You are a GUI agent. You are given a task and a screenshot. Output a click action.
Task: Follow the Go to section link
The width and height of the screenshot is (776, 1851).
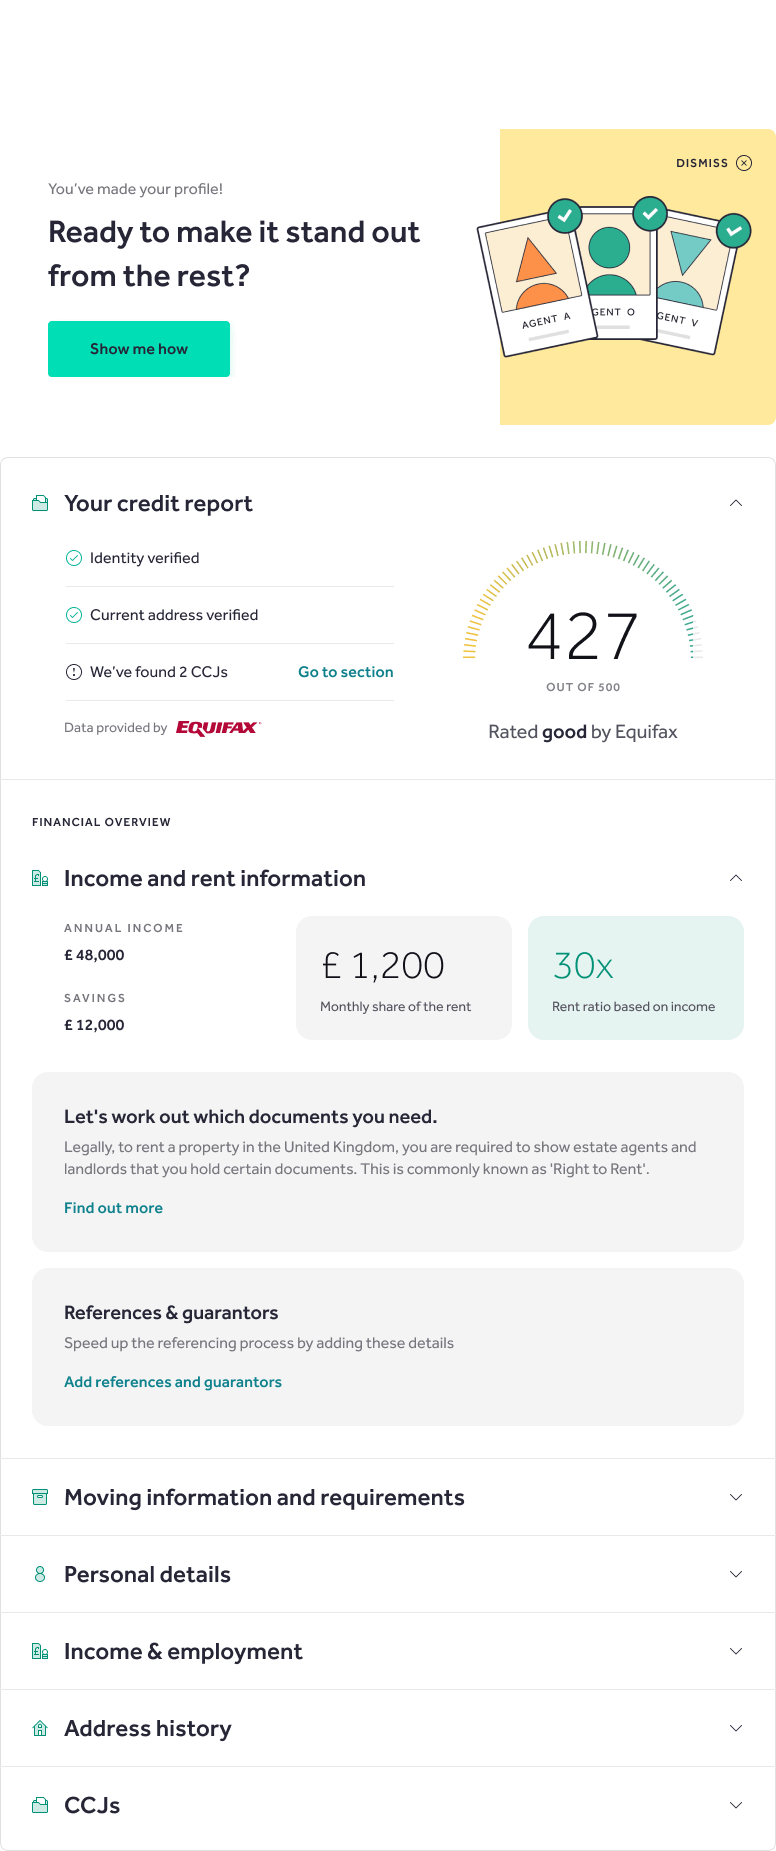[346, 672]
